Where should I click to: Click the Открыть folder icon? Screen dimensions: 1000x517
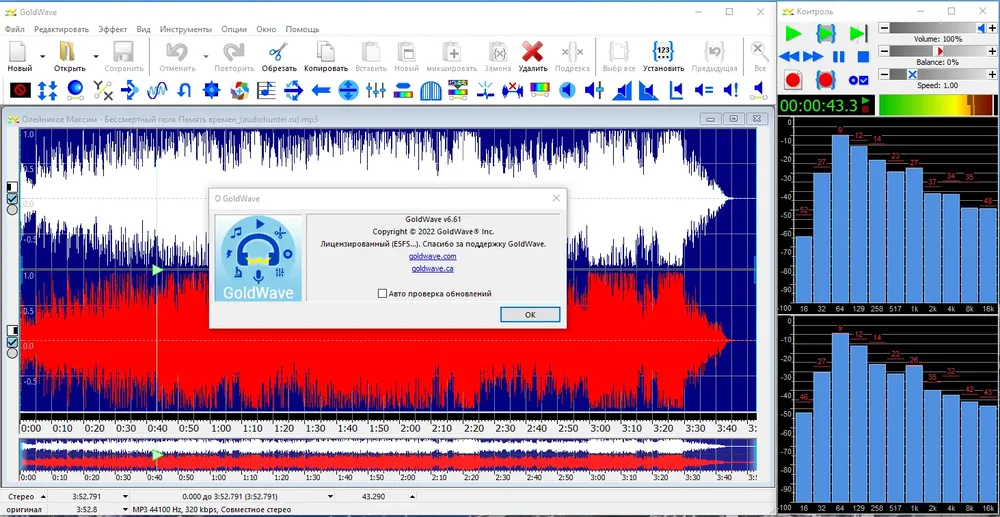coord(68,52)
